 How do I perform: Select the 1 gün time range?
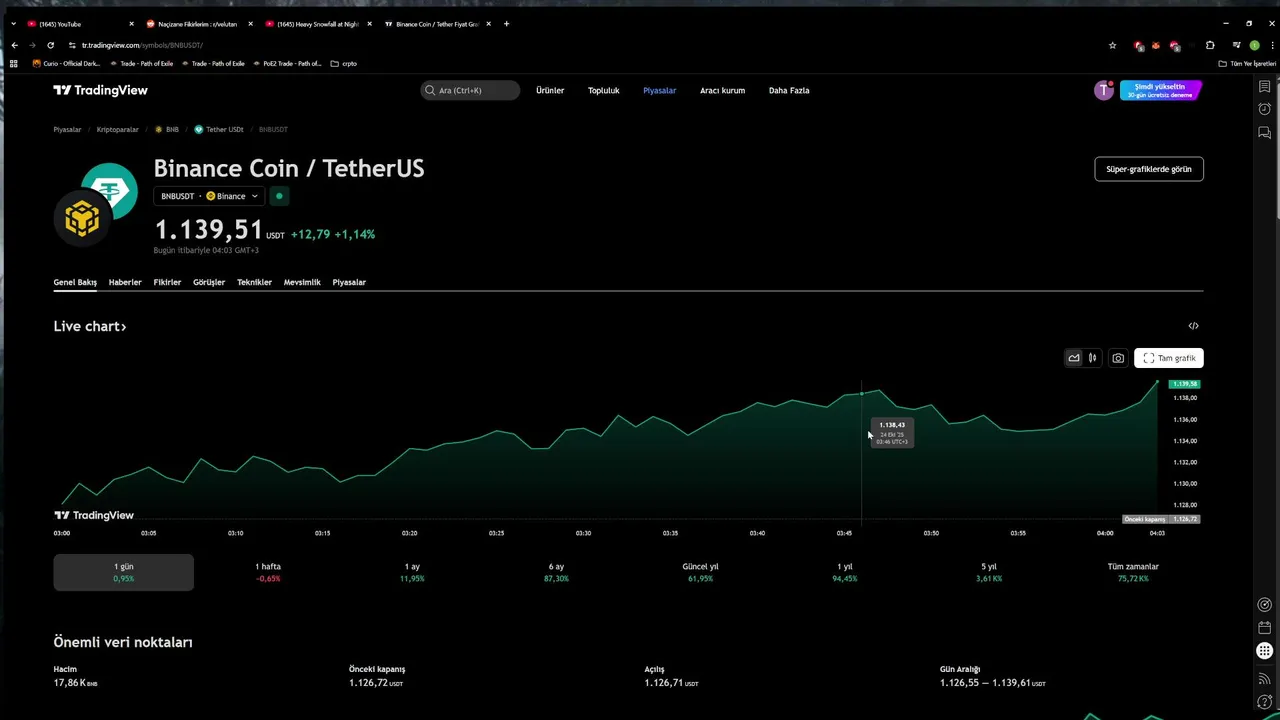pos(123,572)
